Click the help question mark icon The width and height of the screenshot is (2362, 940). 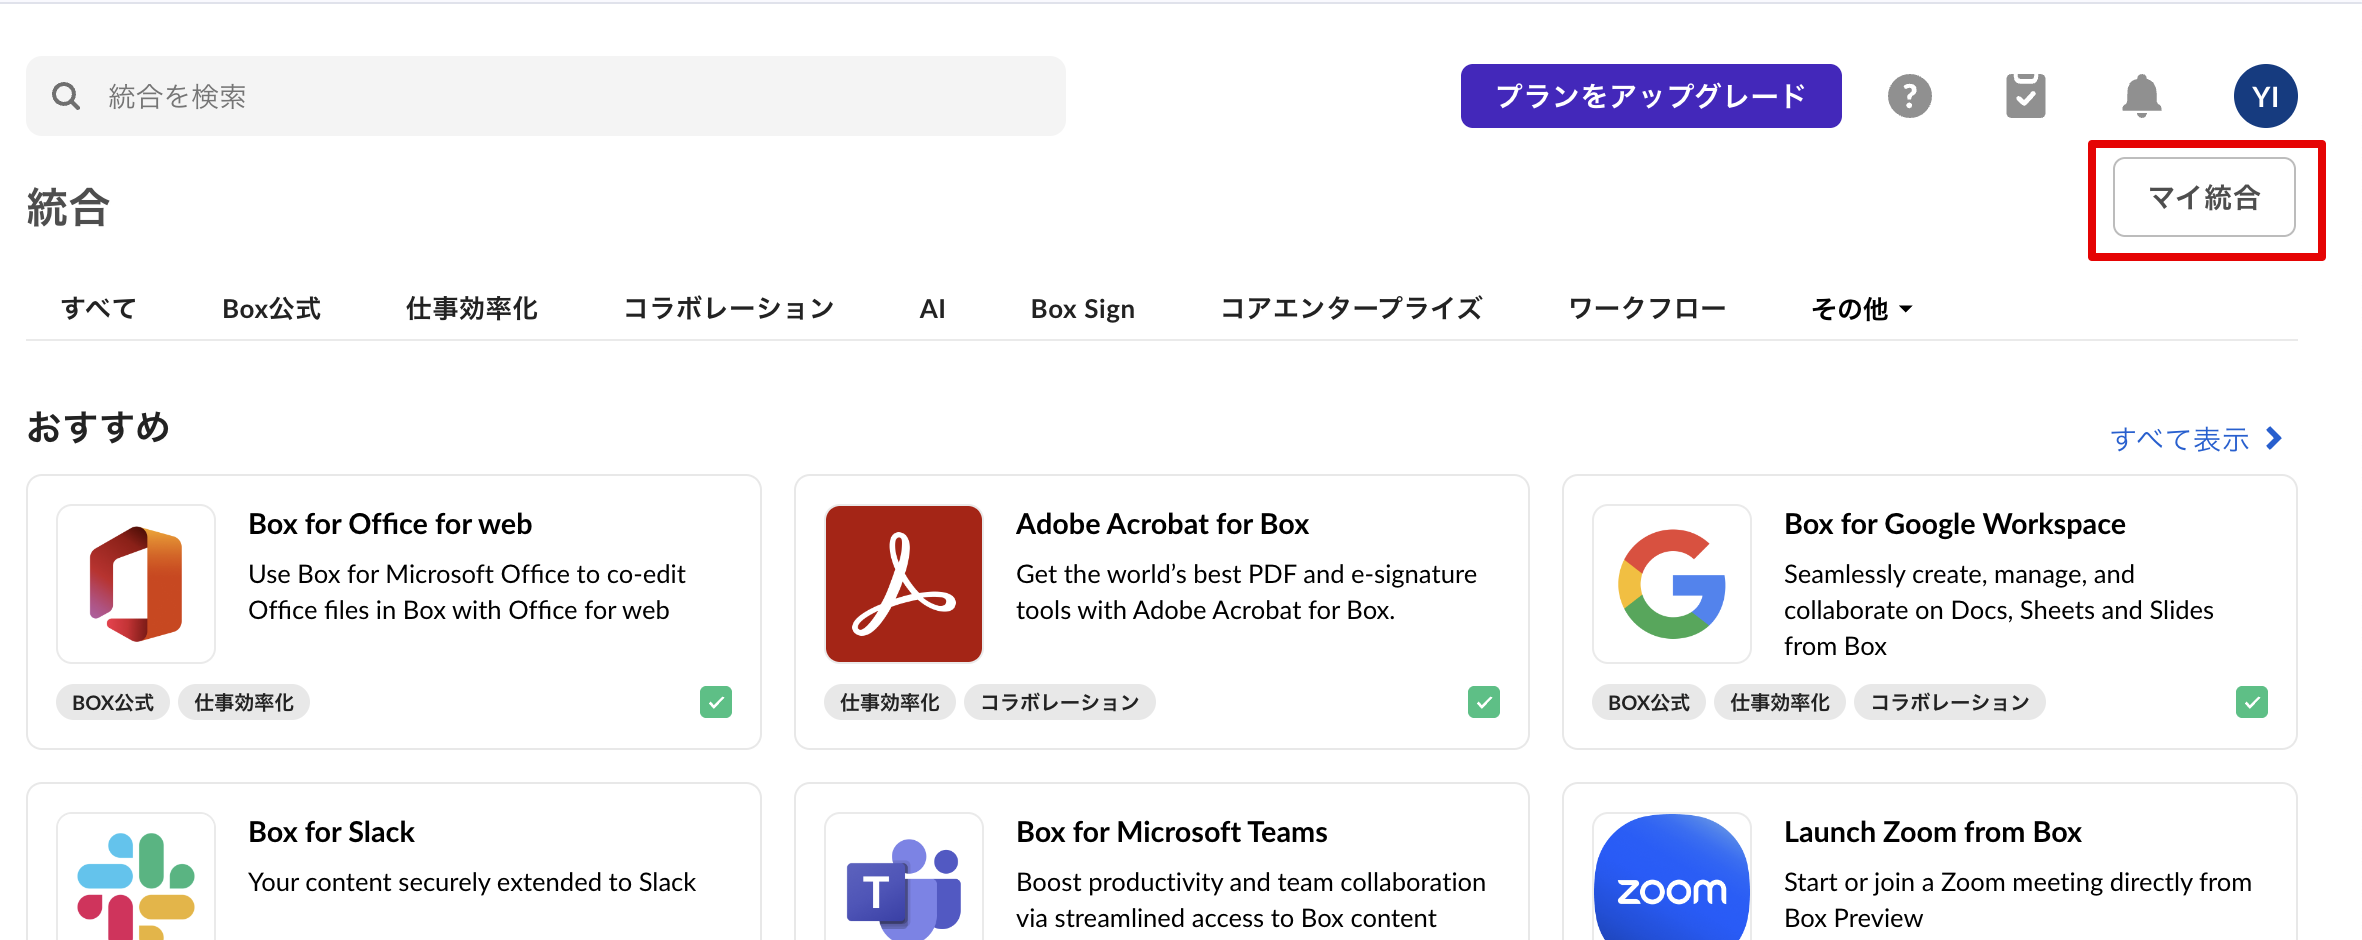[1909, 96]
